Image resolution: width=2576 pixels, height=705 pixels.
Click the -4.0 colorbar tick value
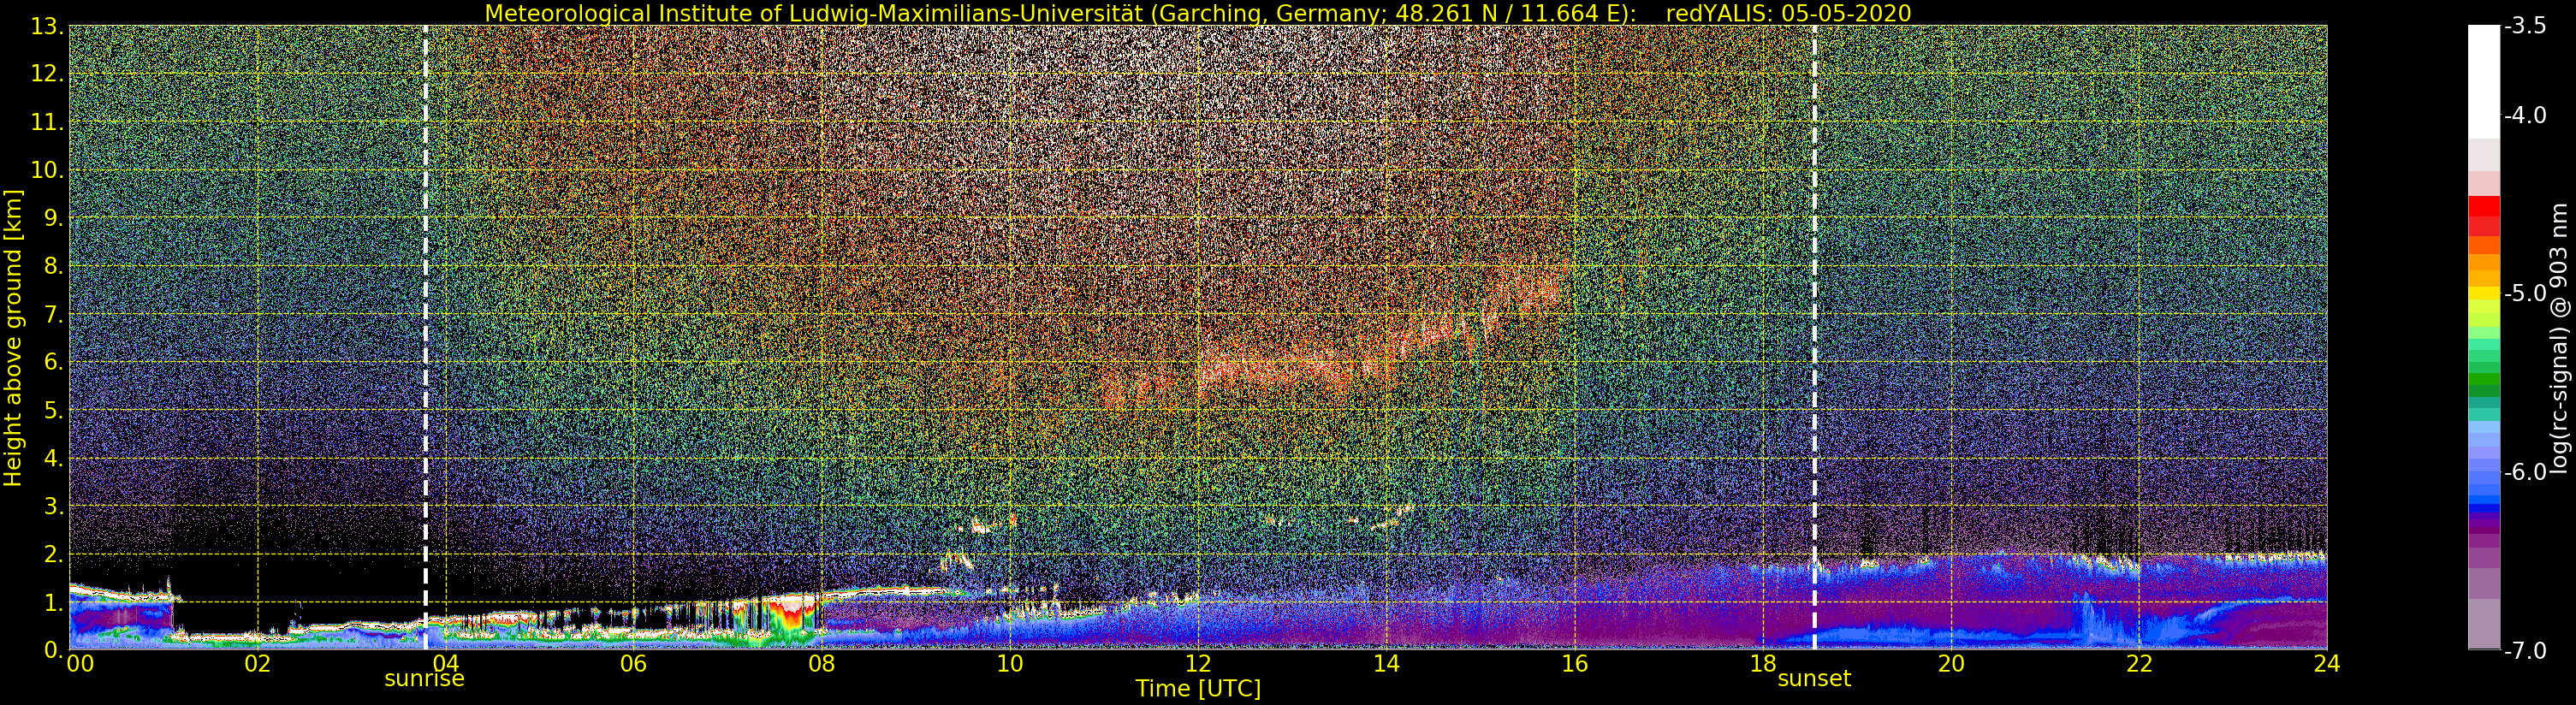tap(2524, 115)
